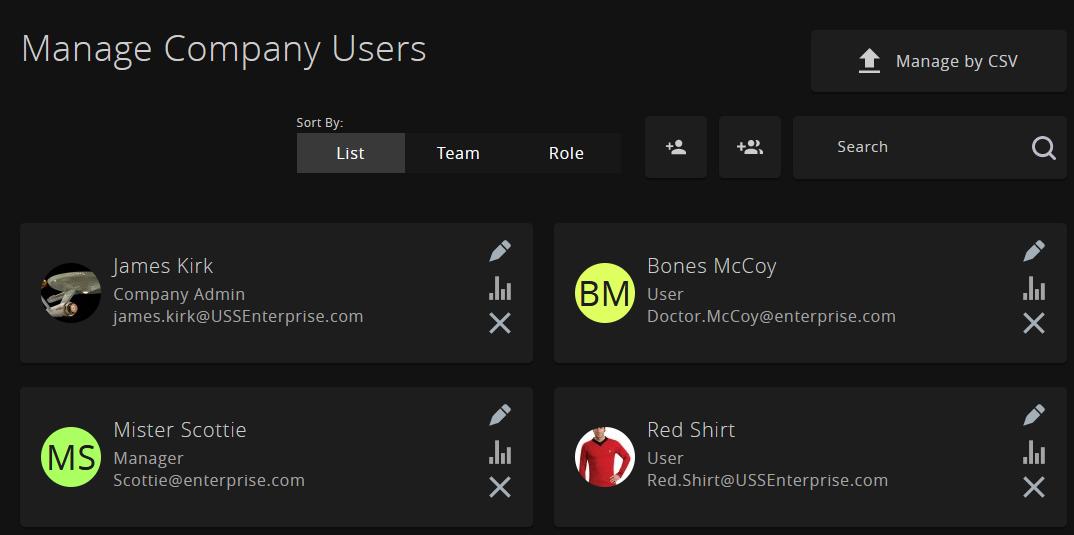Click User role under Bones McCoy

665,295
